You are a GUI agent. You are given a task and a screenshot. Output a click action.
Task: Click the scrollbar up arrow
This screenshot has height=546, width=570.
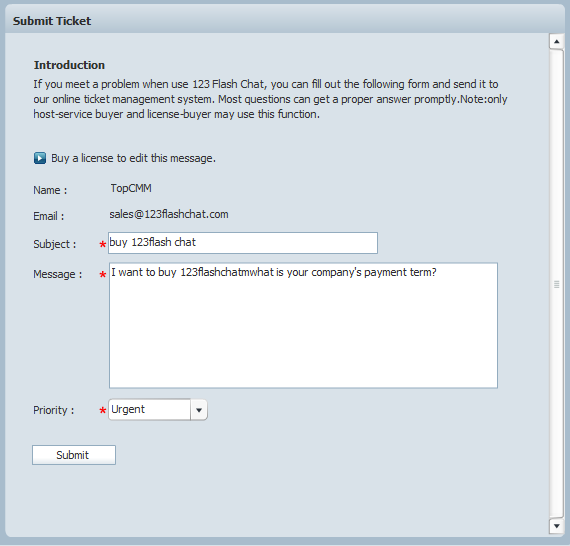557,41
